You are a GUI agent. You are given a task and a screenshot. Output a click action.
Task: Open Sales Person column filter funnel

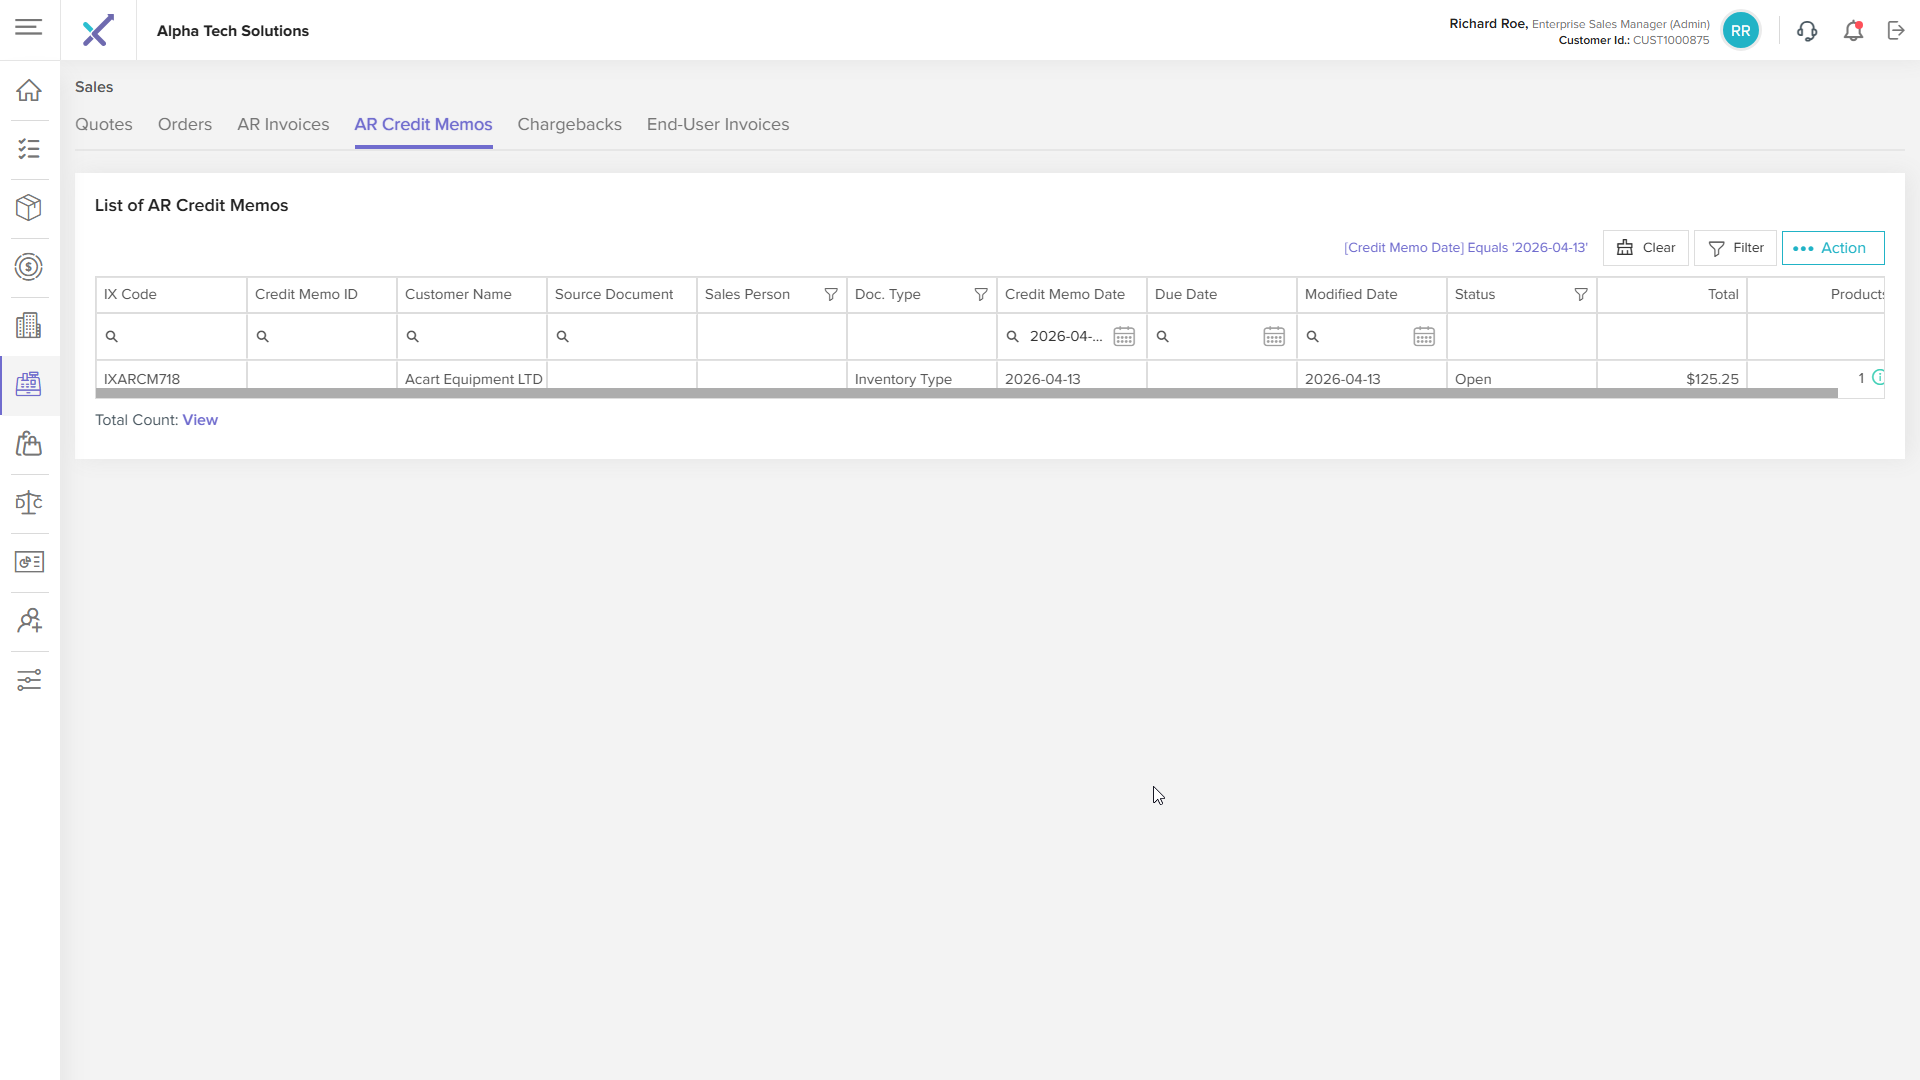tap(831, 295)
